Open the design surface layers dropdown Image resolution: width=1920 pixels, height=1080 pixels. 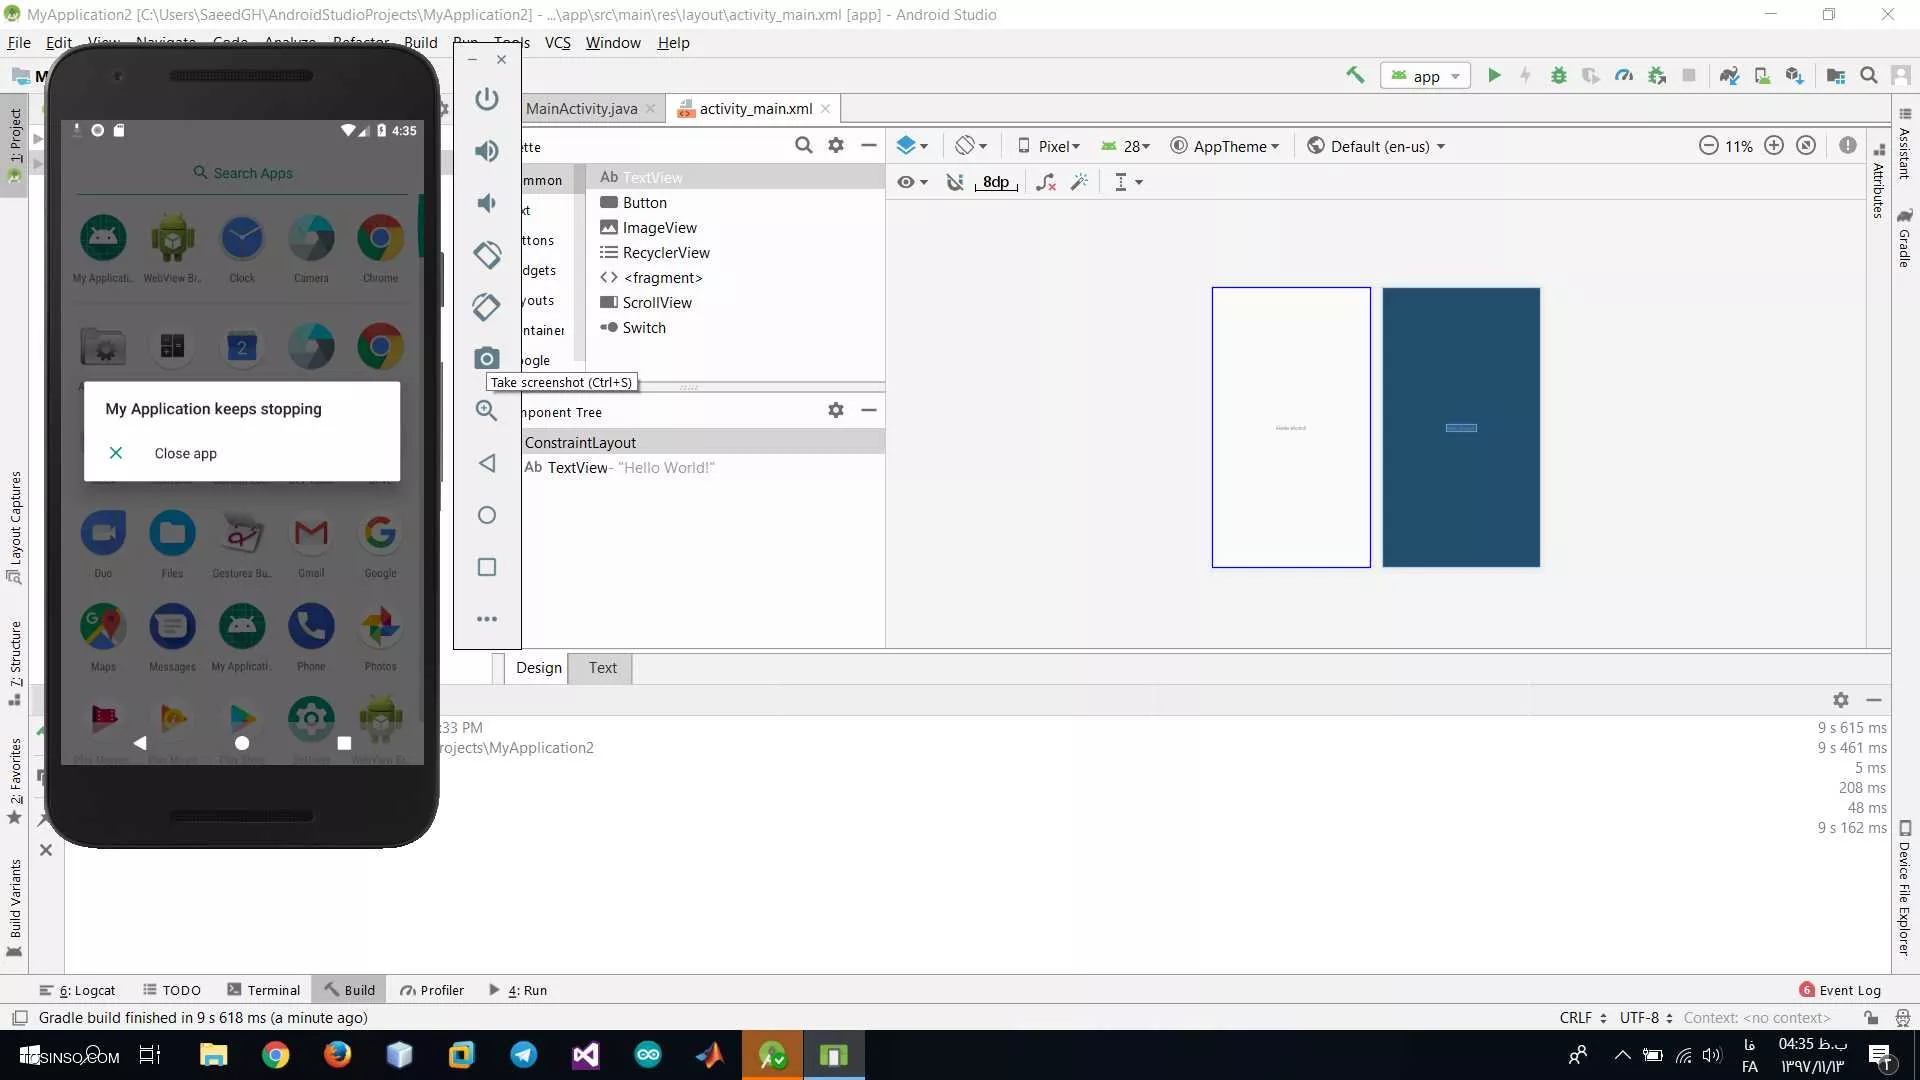coord(912,146)
